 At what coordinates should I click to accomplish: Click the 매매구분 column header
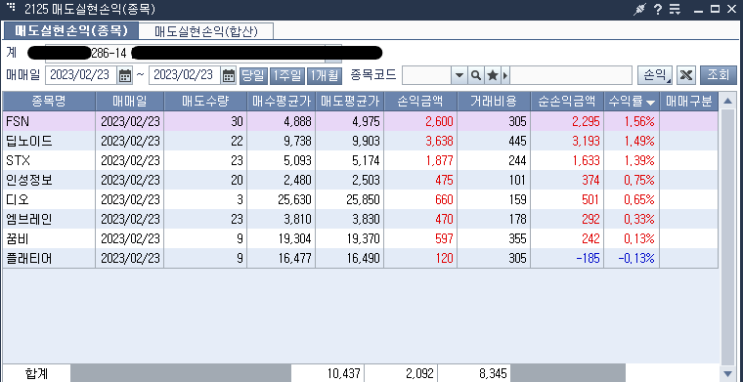(689, 101)
